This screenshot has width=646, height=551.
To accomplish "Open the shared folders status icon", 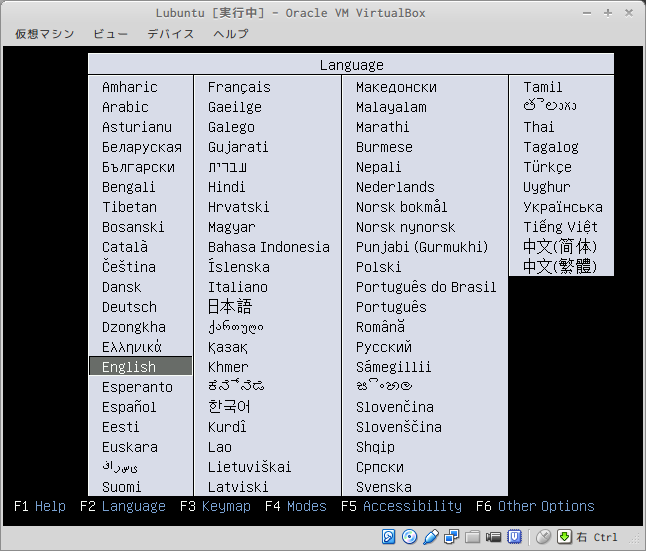I will click(473, 537).
